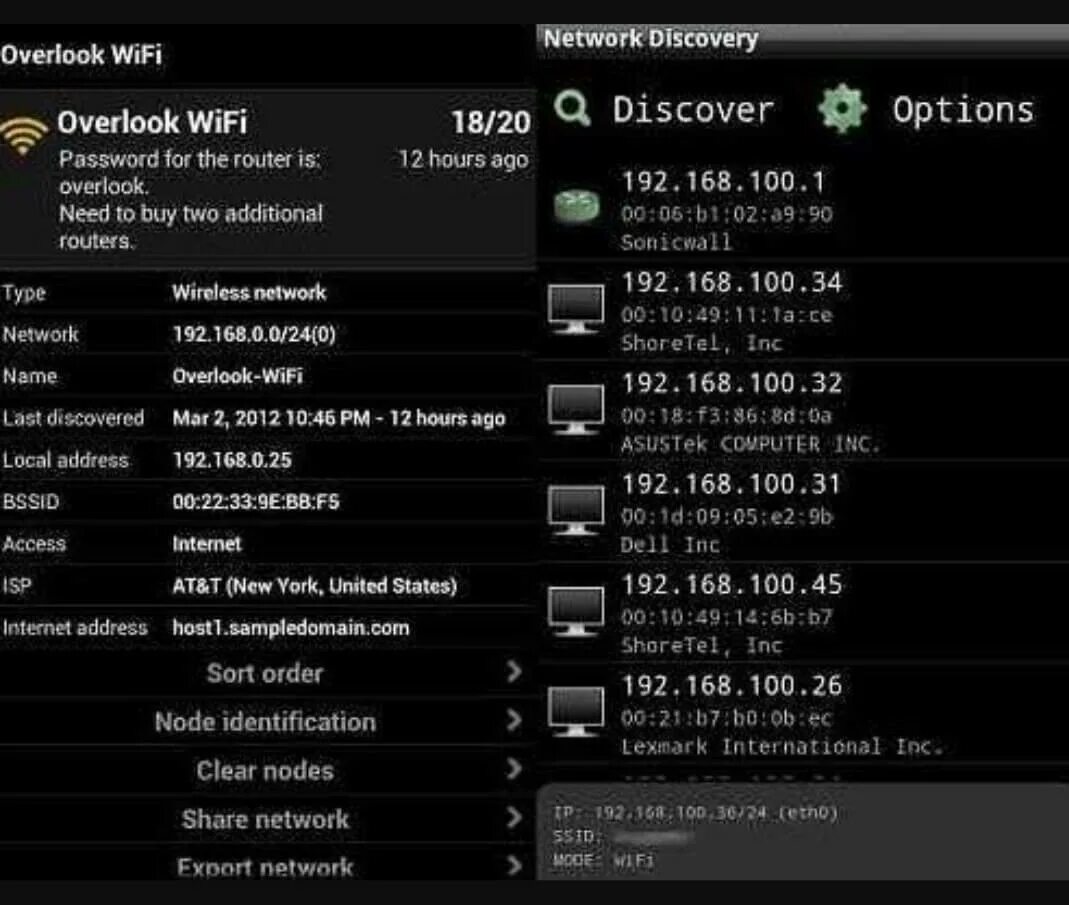Click the monitor icon for 192.168.100.34
The width and height of the screenshot is (1069, 905).
click(x=576, y=310)
